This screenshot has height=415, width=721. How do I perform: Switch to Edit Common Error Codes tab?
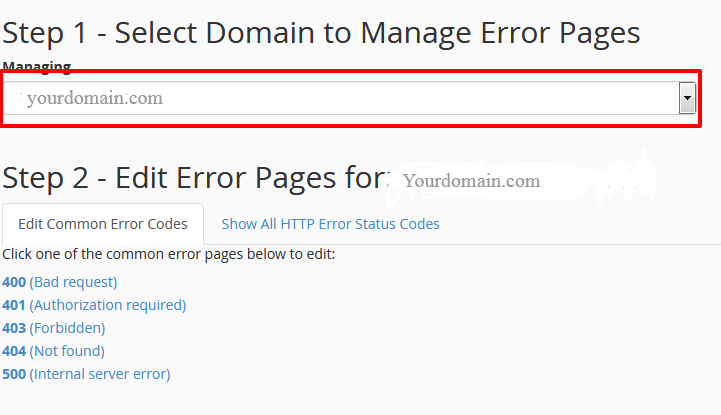[103, 224]
